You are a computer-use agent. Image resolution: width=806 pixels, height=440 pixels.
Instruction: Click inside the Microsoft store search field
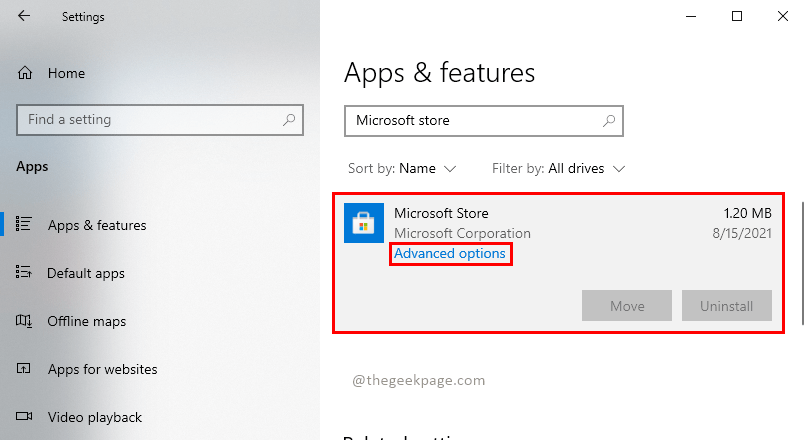pos(470,121)
